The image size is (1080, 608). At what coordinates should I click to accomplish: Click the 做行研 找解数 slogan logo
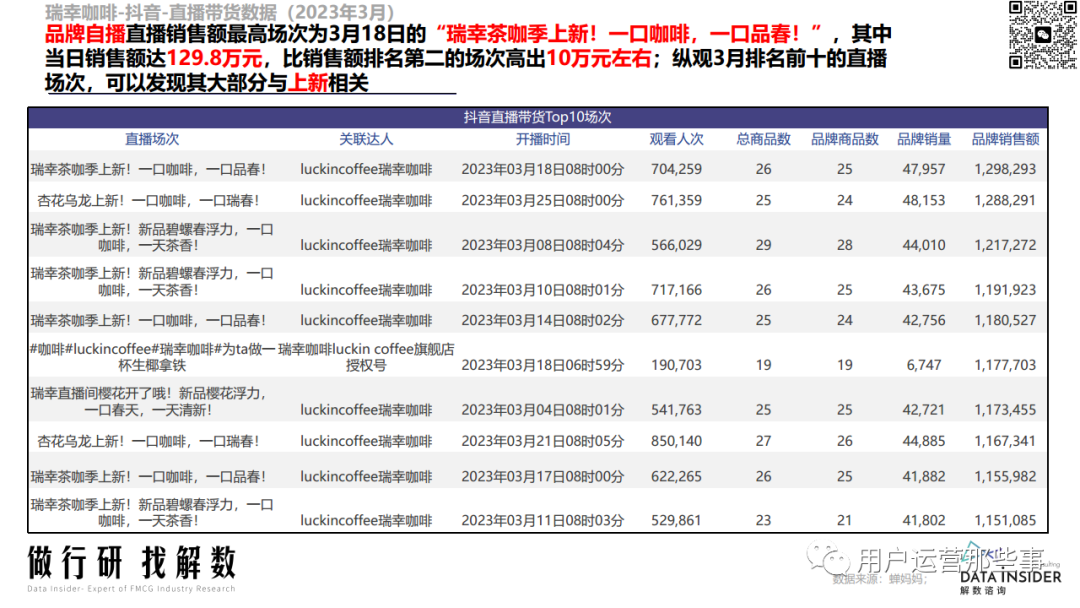click(x=132, y=563)
